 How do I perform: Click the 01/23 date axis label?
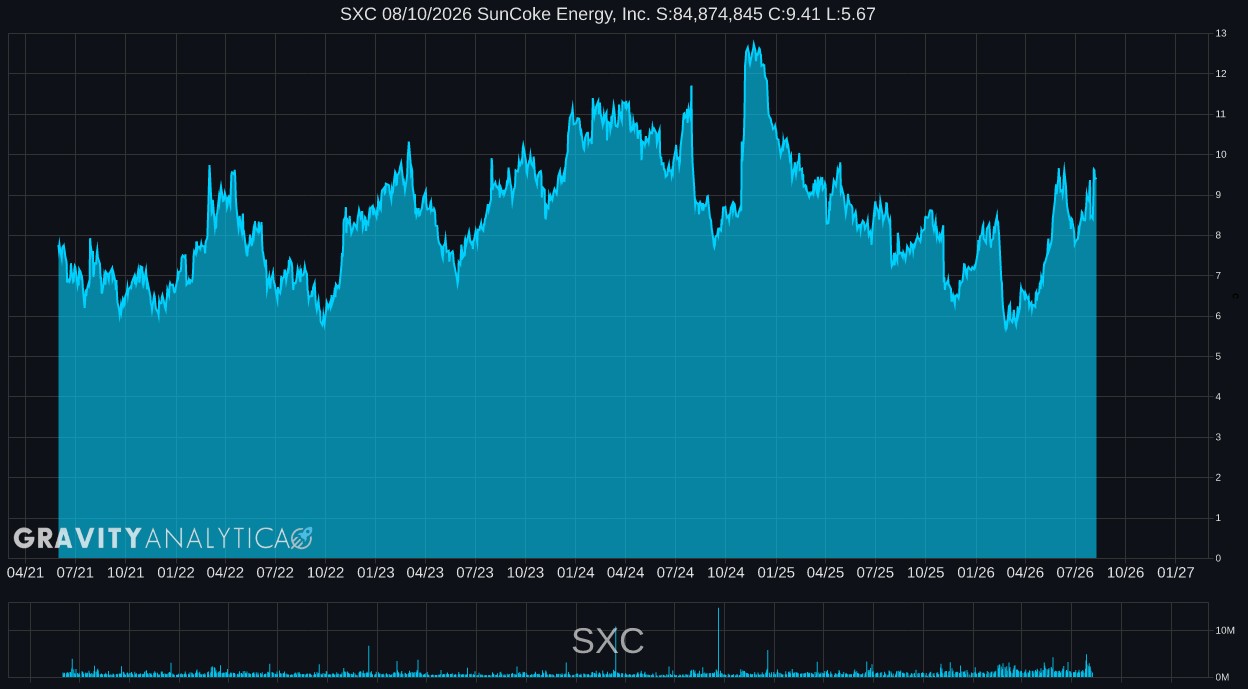pos(375,573)
